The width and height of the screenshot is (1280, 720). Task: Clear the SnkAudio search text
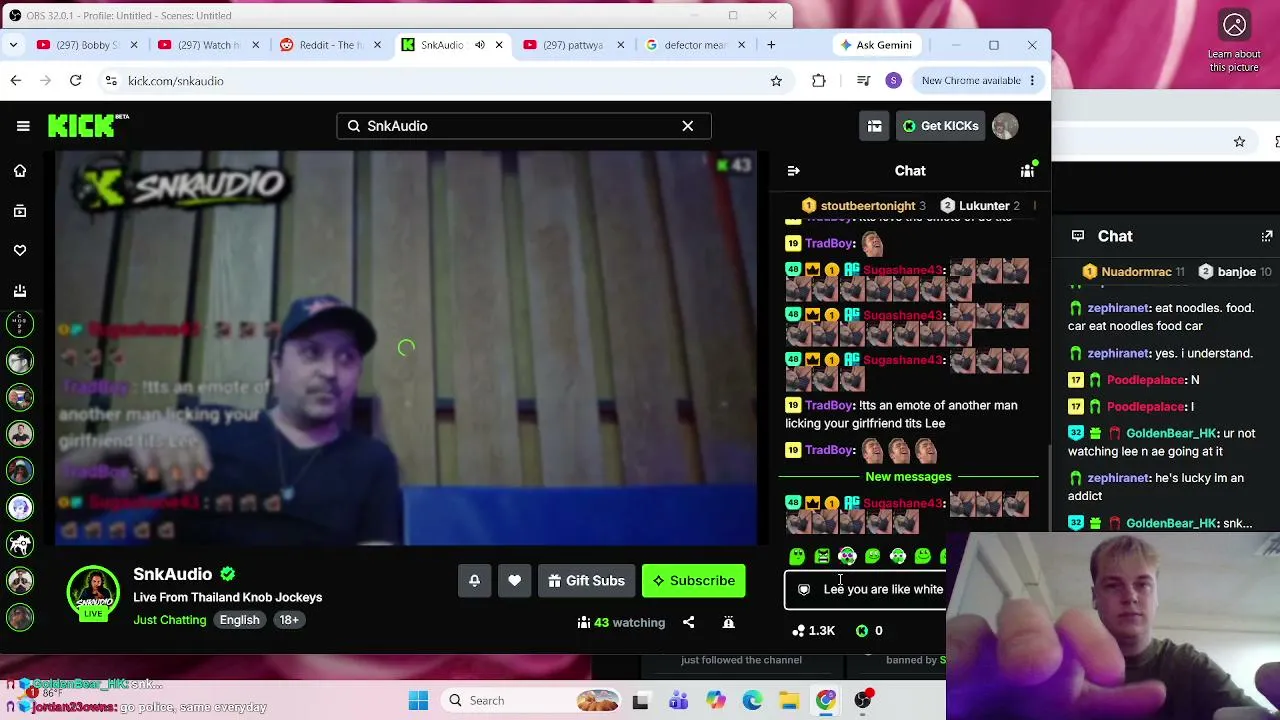tap(688, 126)
